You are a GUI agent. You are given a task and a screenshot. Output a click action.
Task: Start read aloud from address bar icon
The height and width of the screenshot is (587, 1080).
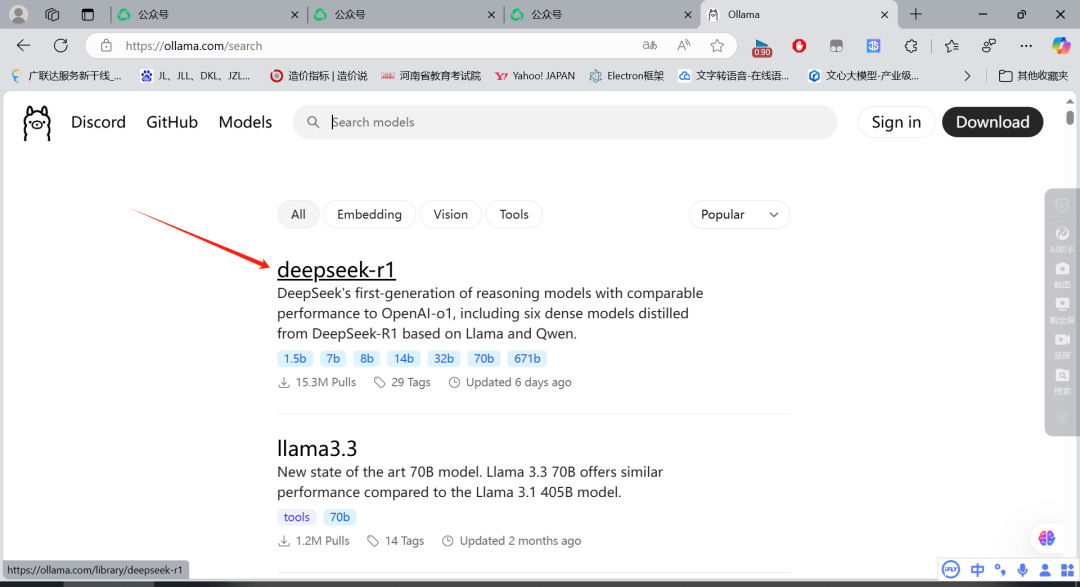(x=683, y=45)
